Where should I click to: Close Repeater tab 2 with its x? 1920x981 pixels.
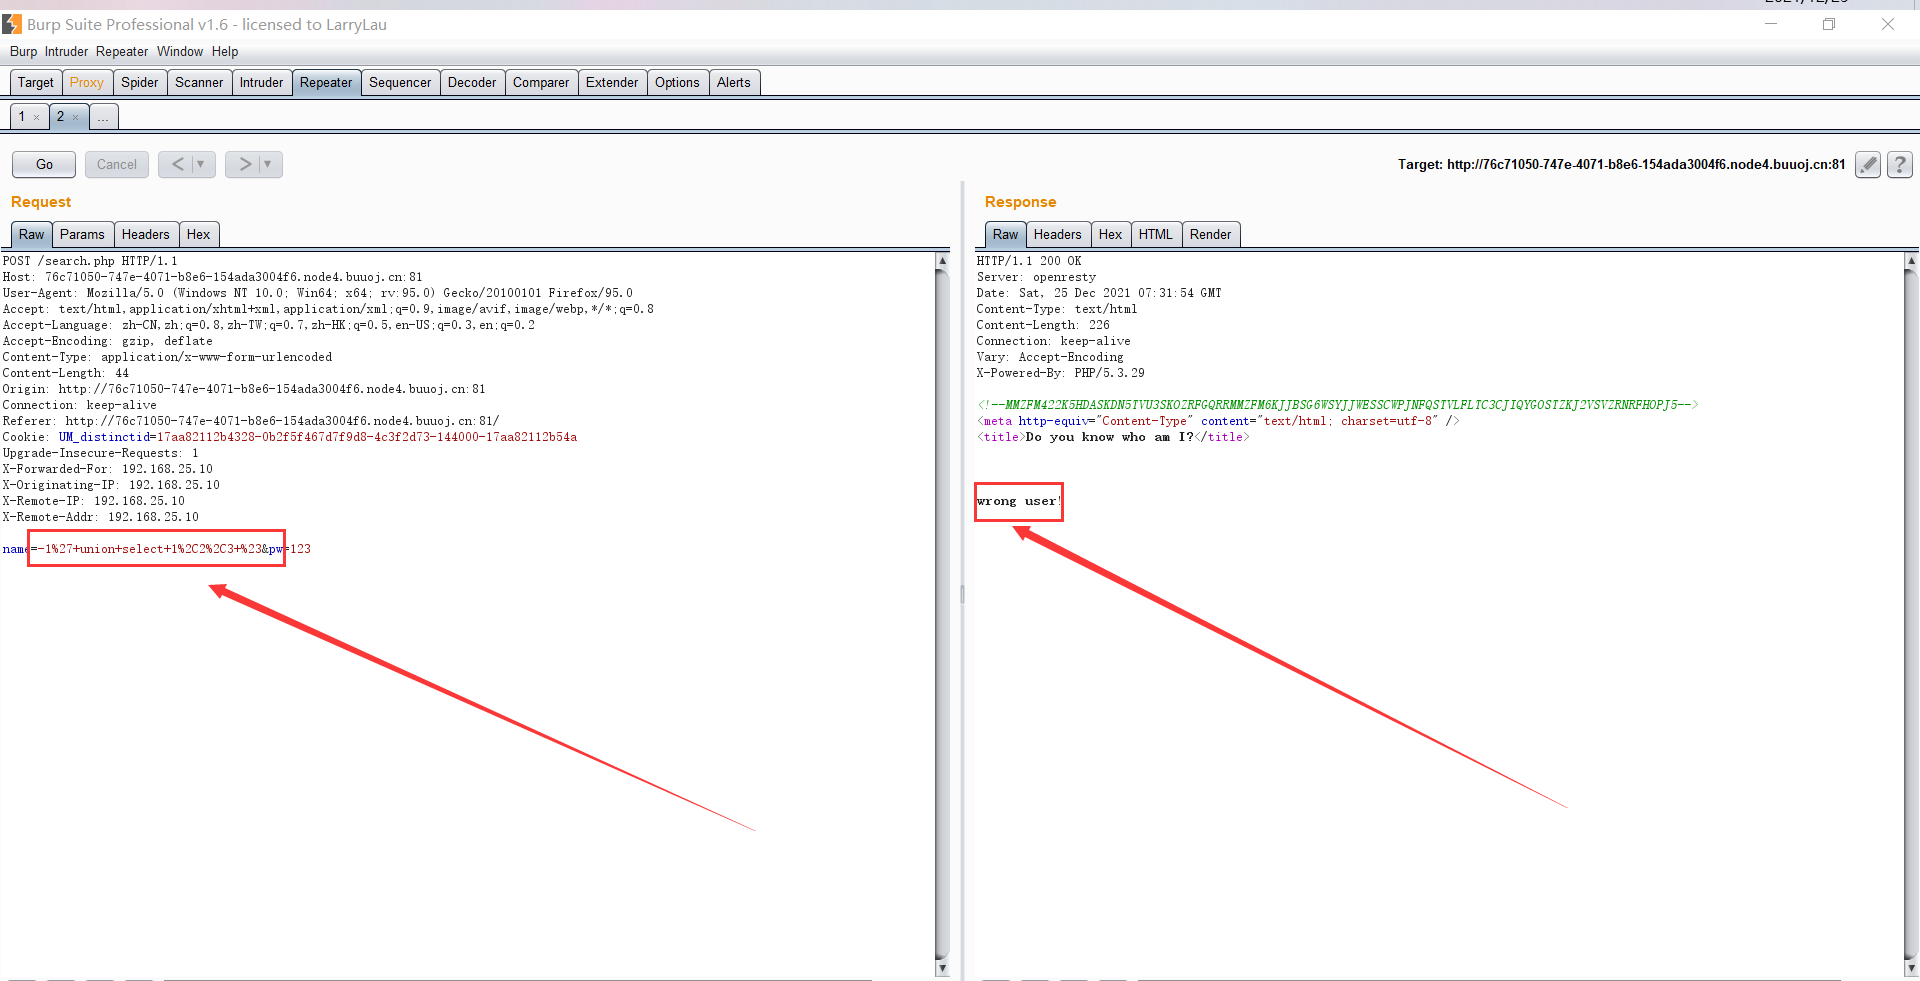point(75,118)
